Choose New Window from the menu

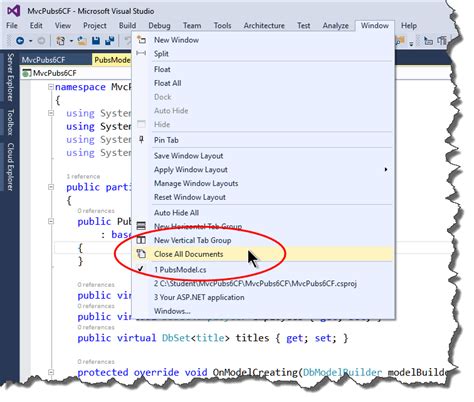pyautogui.click(x=263, y=40)
